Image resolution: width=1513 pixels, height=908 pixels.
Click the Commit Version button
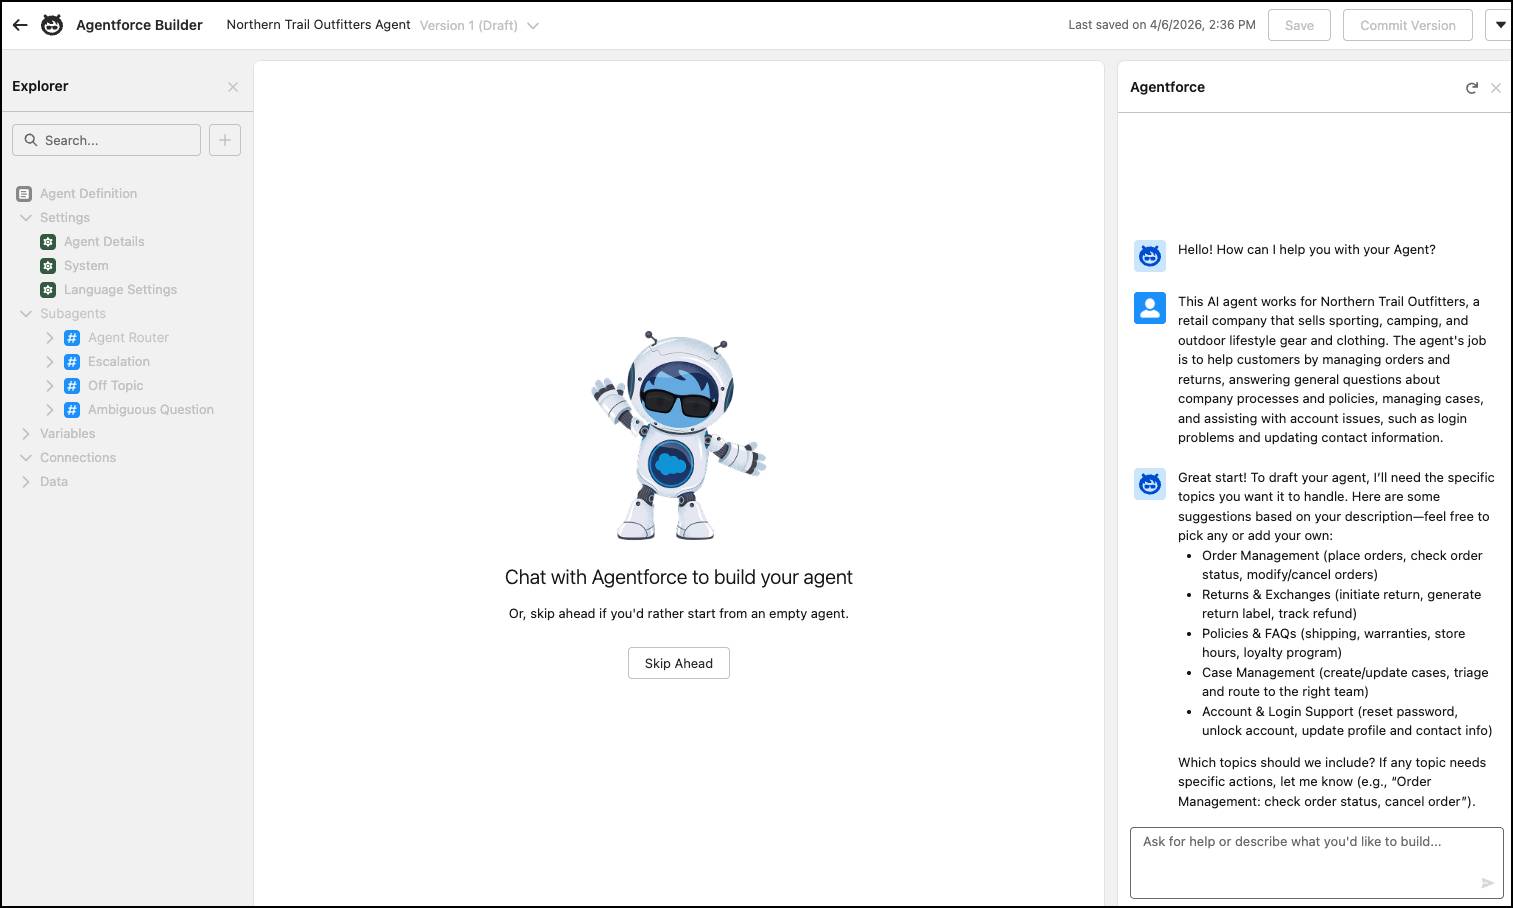click(1408, 25)
